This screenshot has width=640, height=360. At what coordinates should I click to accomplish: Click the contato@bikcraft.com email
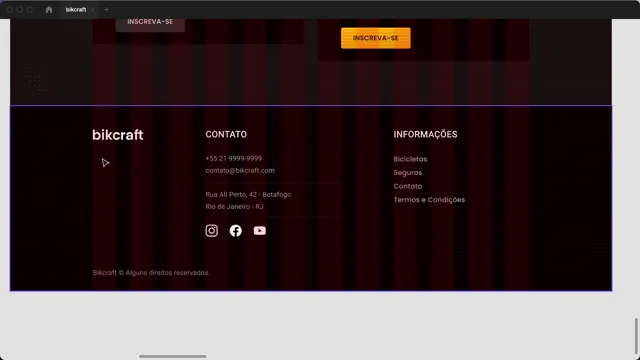tap(240, 171)
